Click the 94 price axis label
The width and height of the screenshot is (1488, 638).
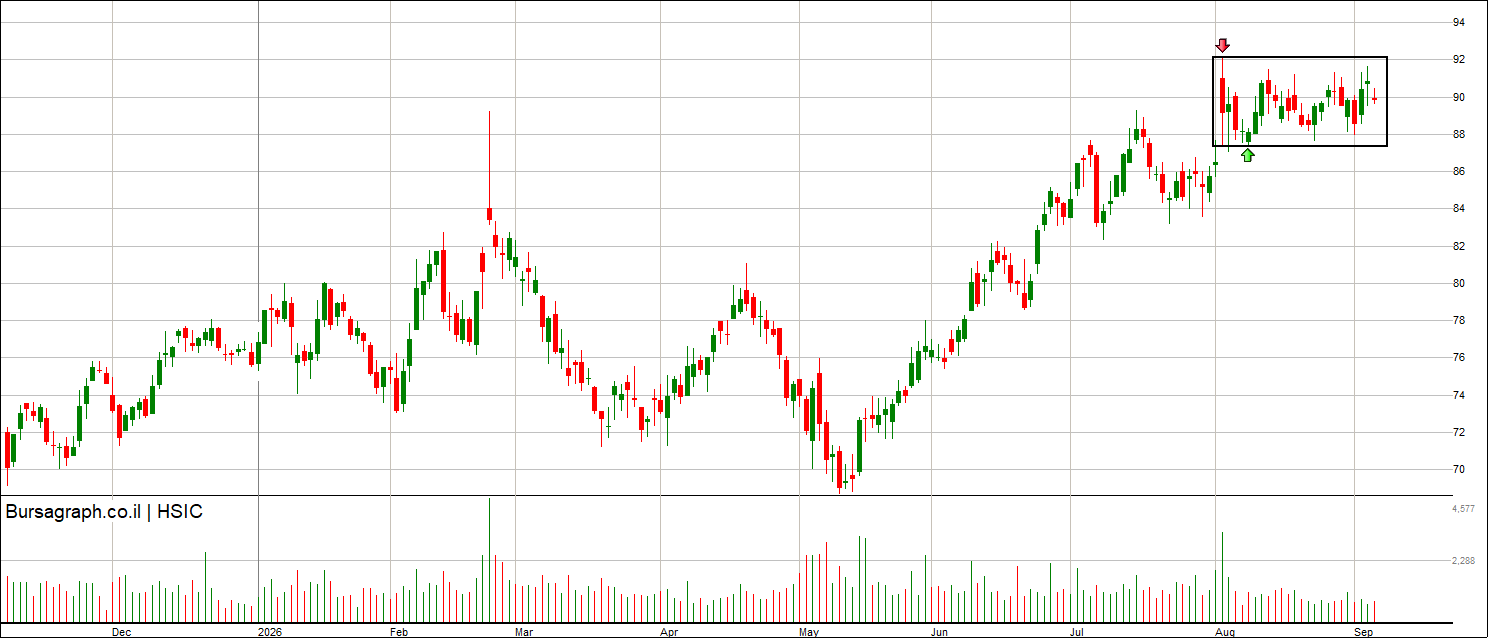click(x=1459, y=22)
